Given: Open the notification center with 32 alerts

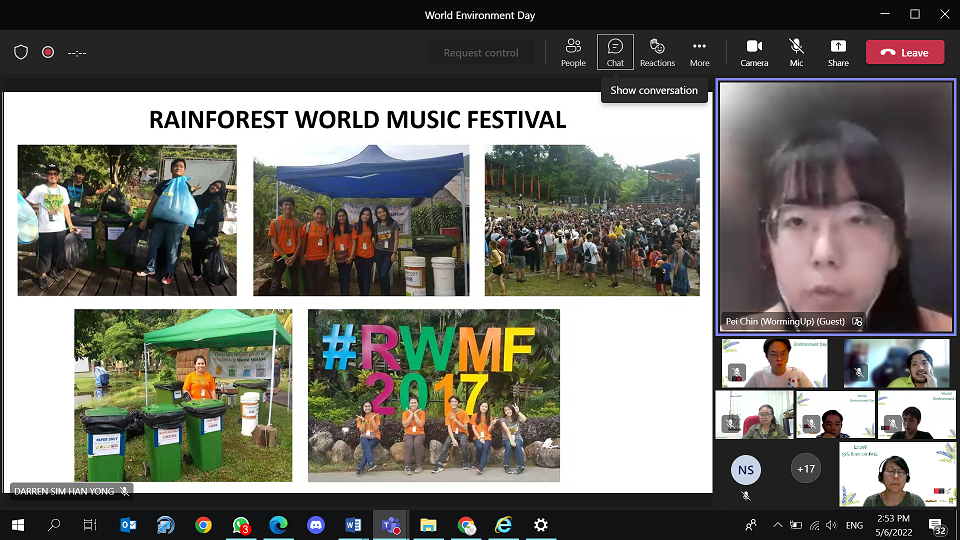Looking at the screenshot, I should click(937, 526).
